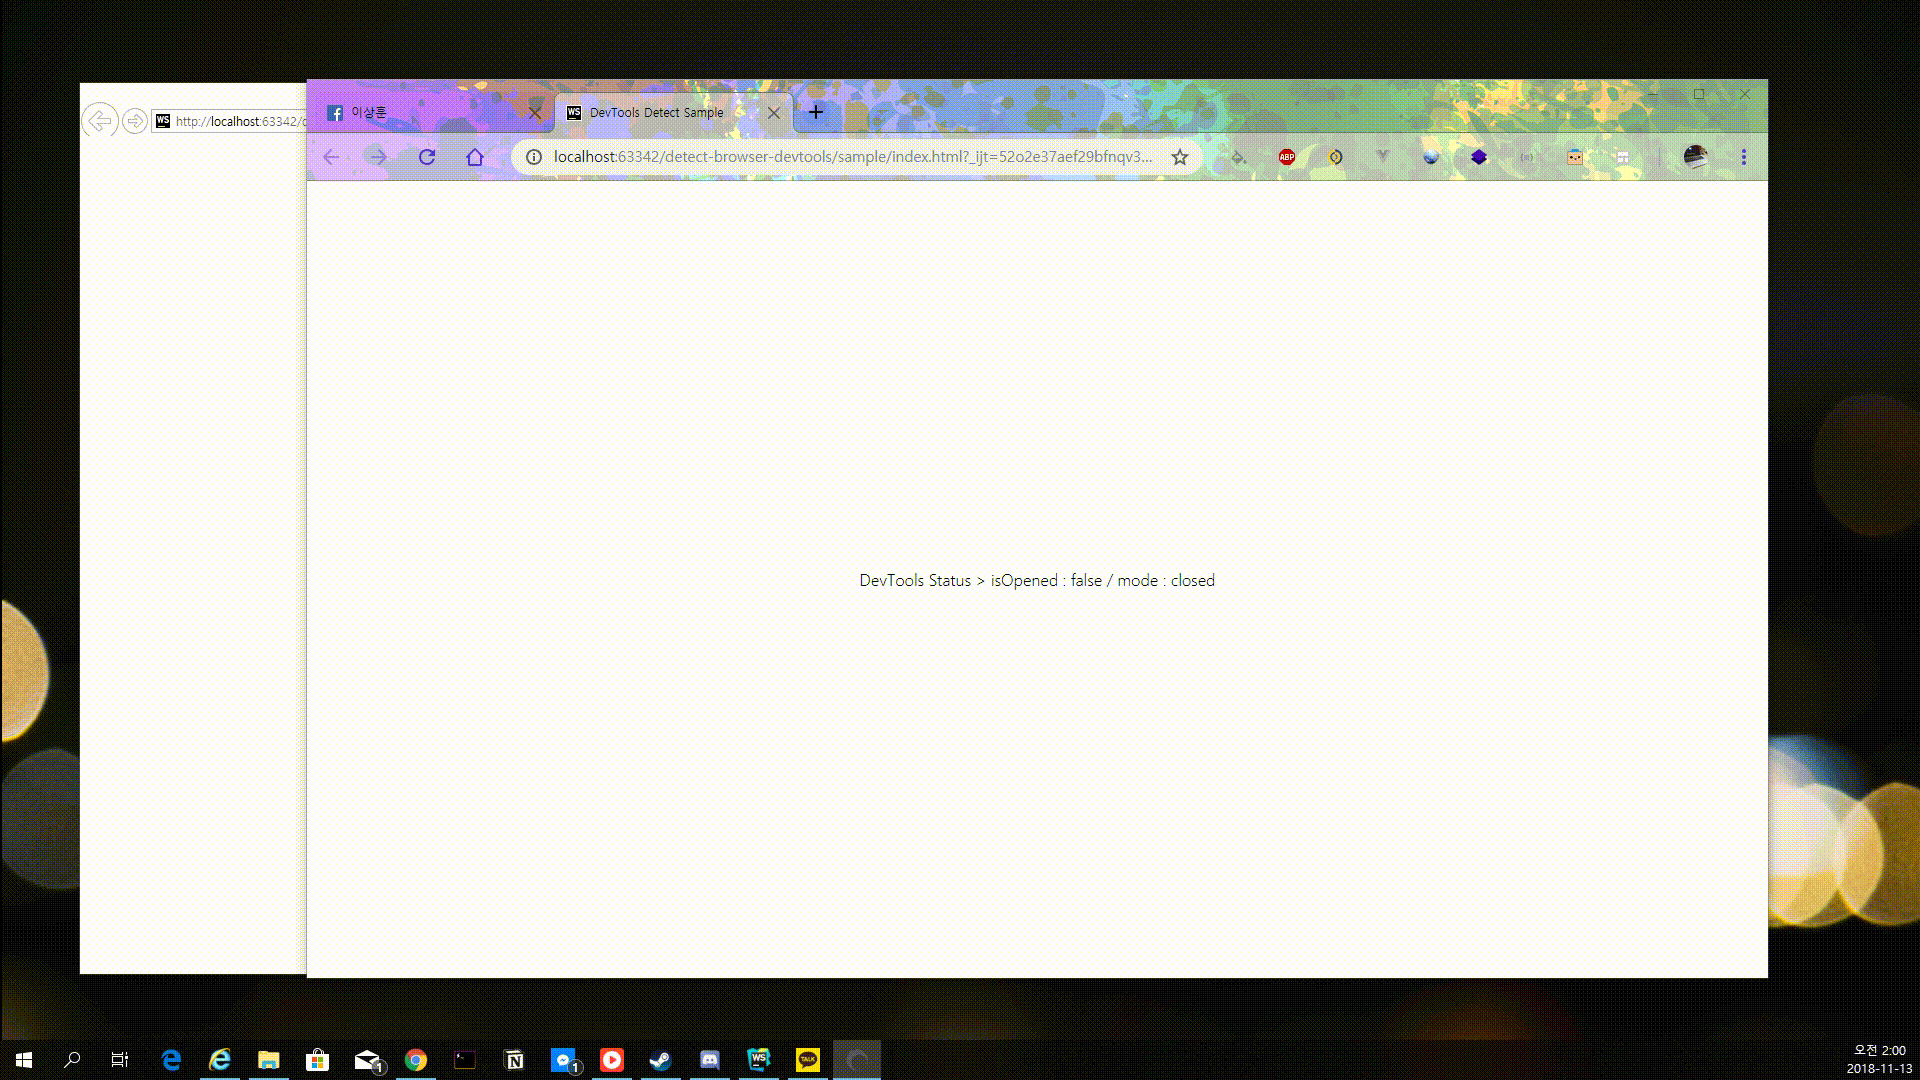Close the DevTools Detect Sample tab
The image size is (1920, 1080).
pos(774,113)
